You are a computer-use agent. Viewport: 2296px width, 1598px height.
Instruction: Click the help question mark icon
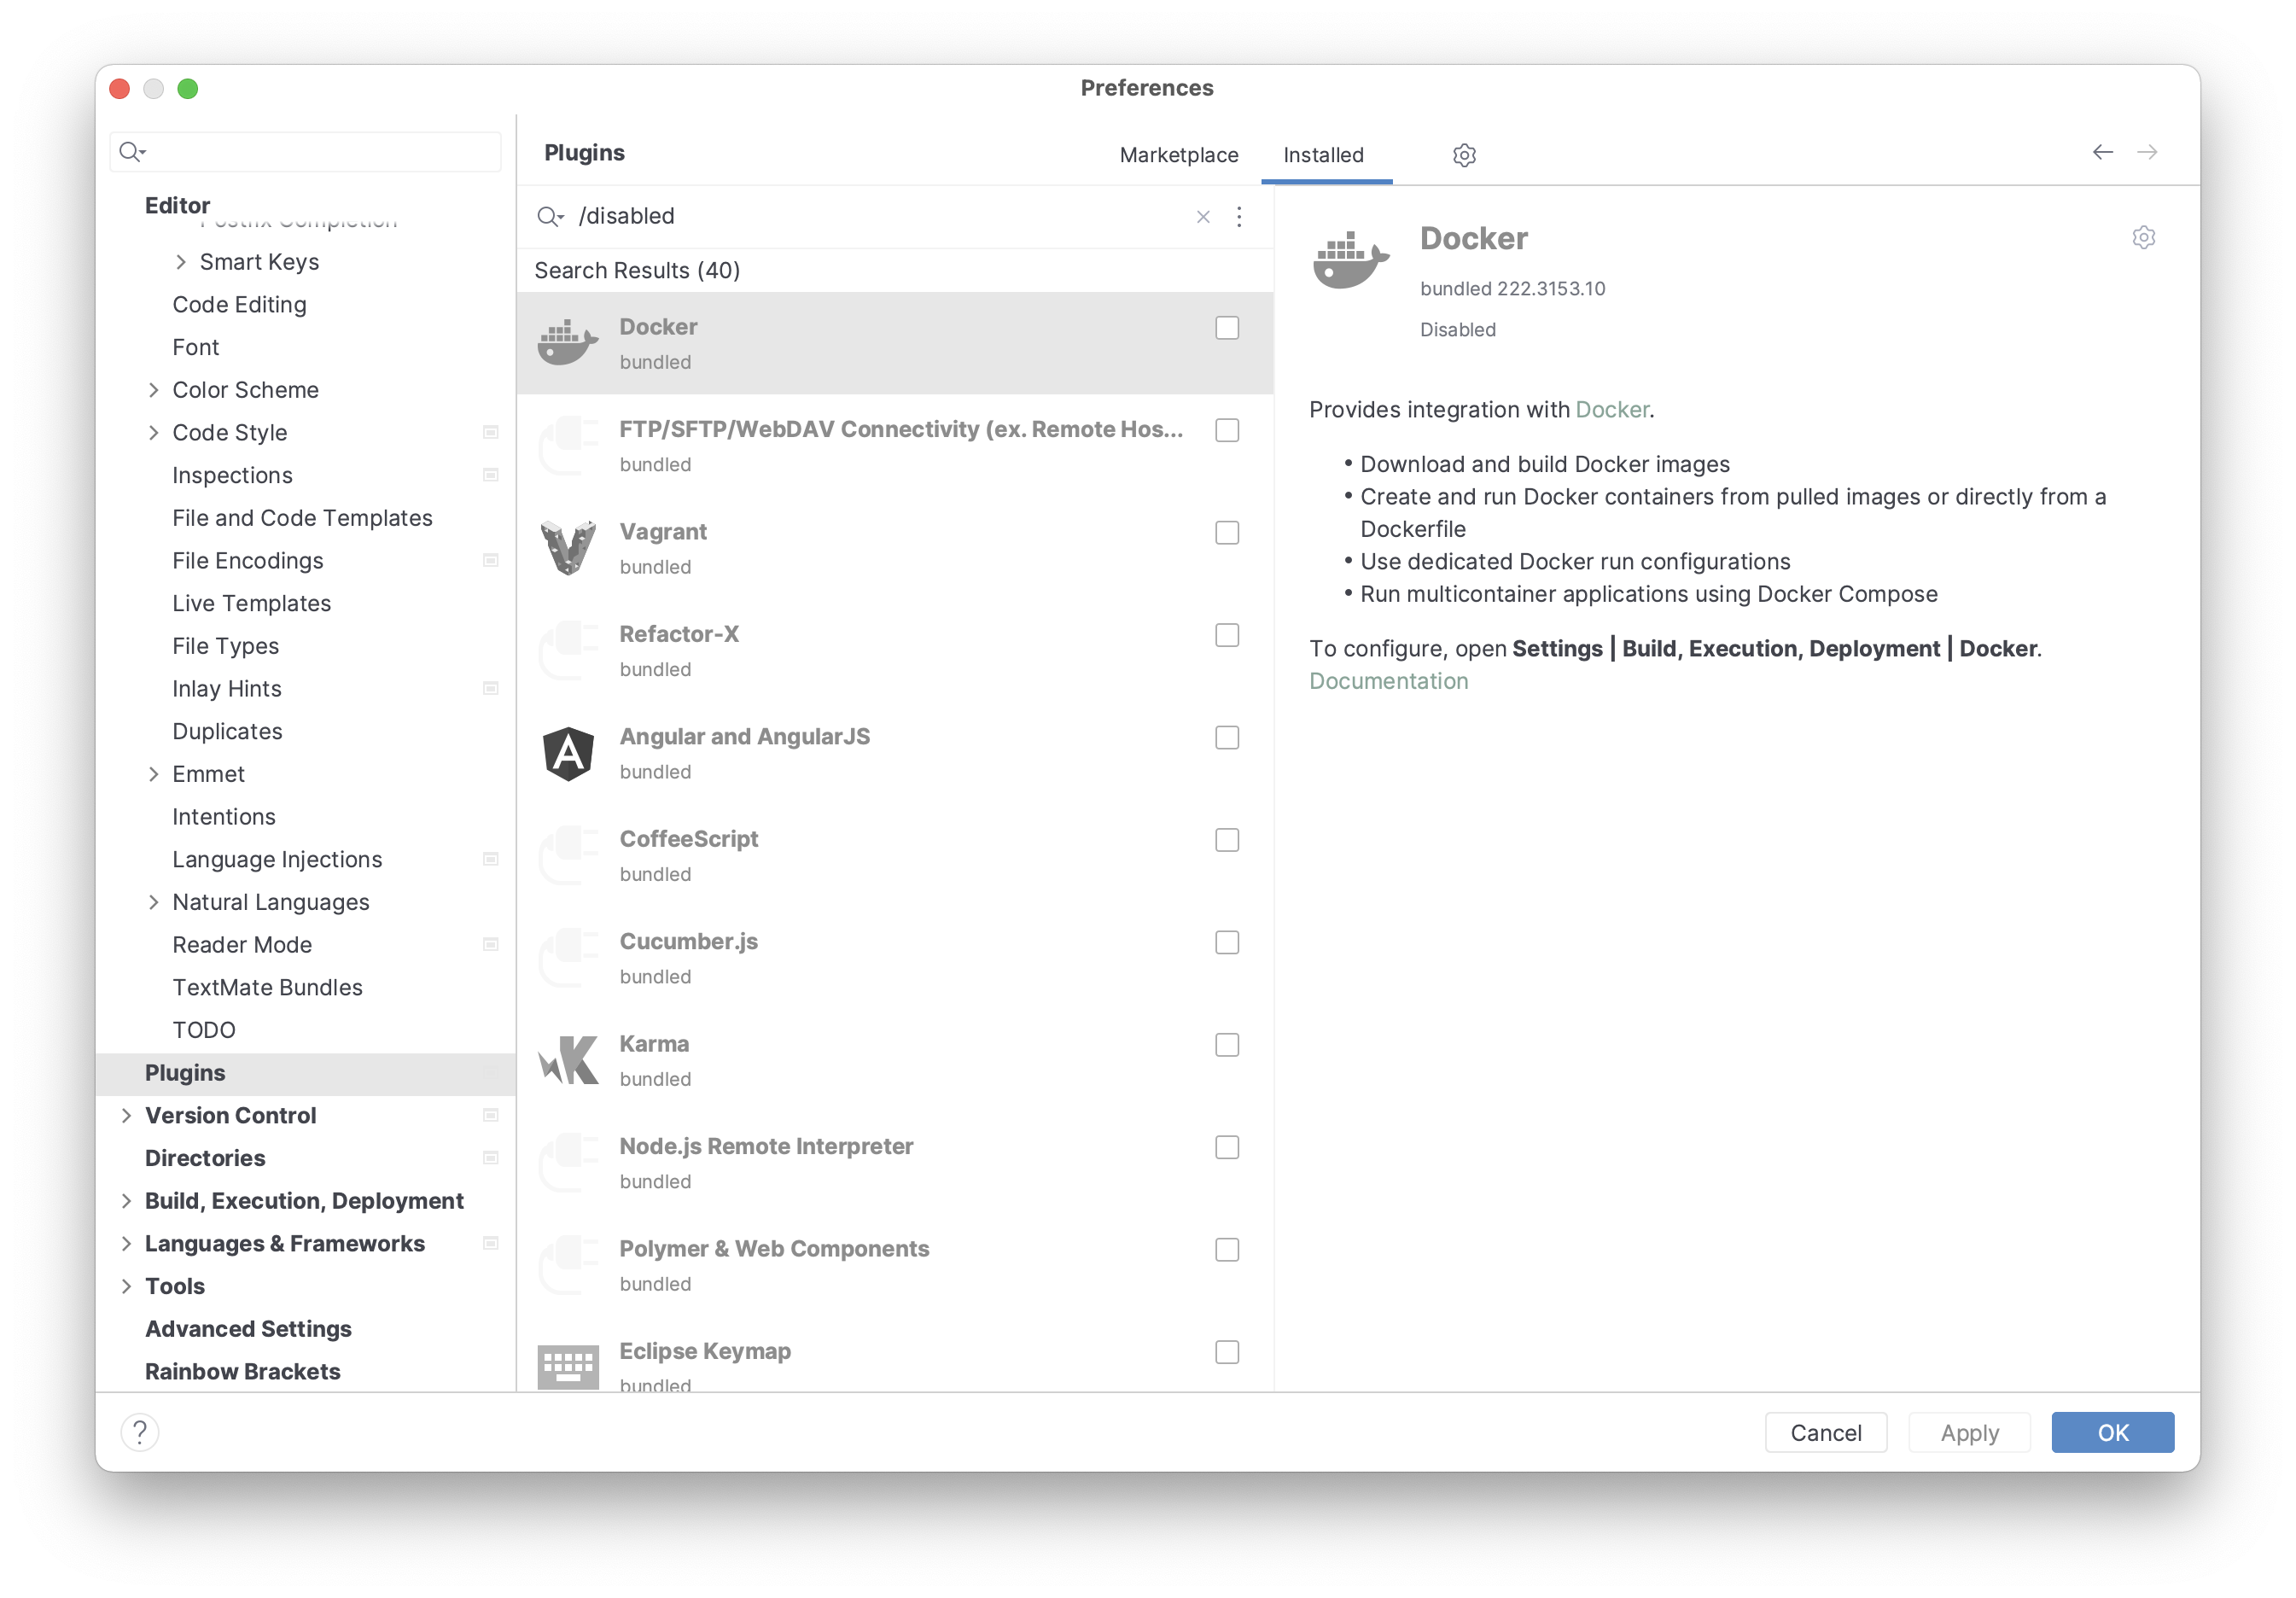tap(140, 1432)
